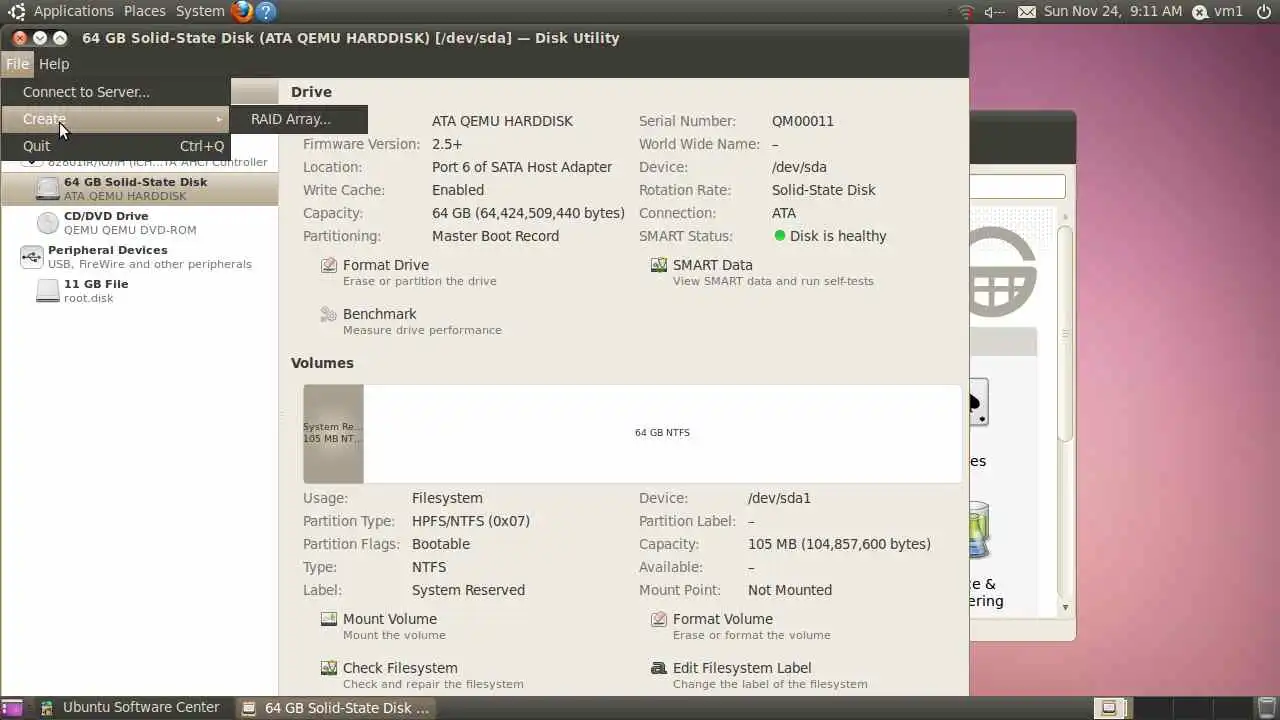This screenshot has height=720, width=1280.
Task: Expand the Create submenu arrow
Action: [219, 119]
